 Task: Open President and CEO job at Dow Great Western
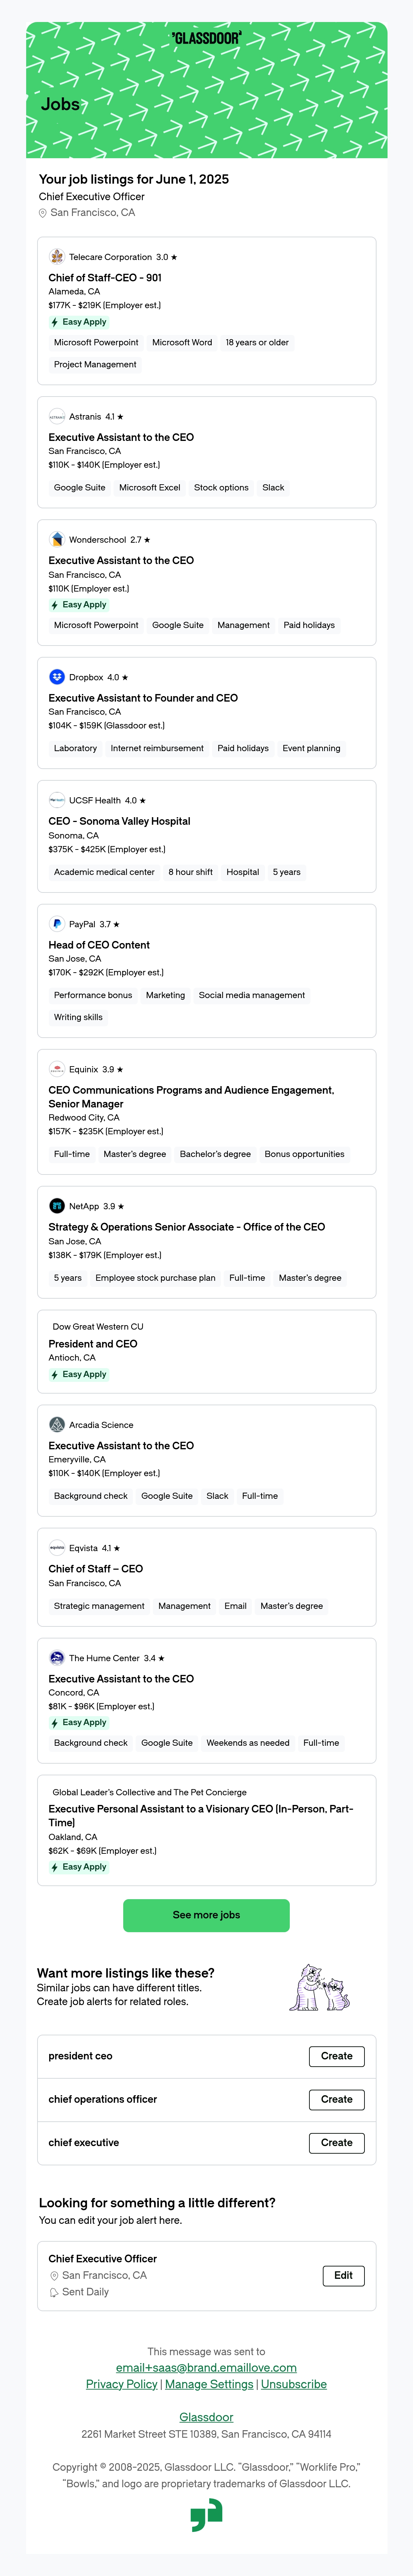point(93,1344)
